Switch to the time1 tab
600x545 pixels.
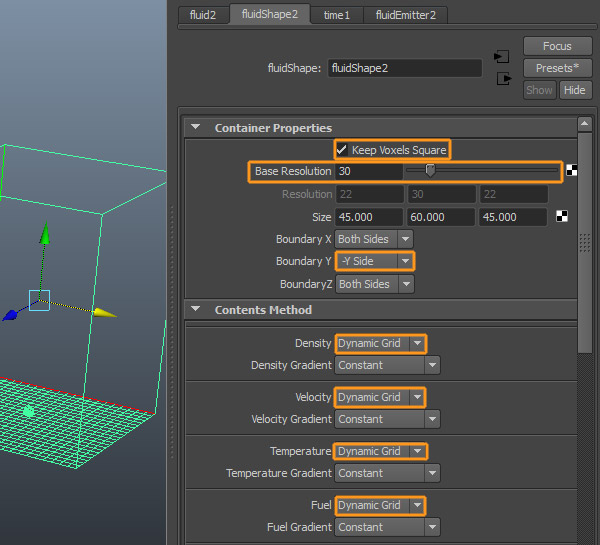pyautogui.click(x=337, y=15)
